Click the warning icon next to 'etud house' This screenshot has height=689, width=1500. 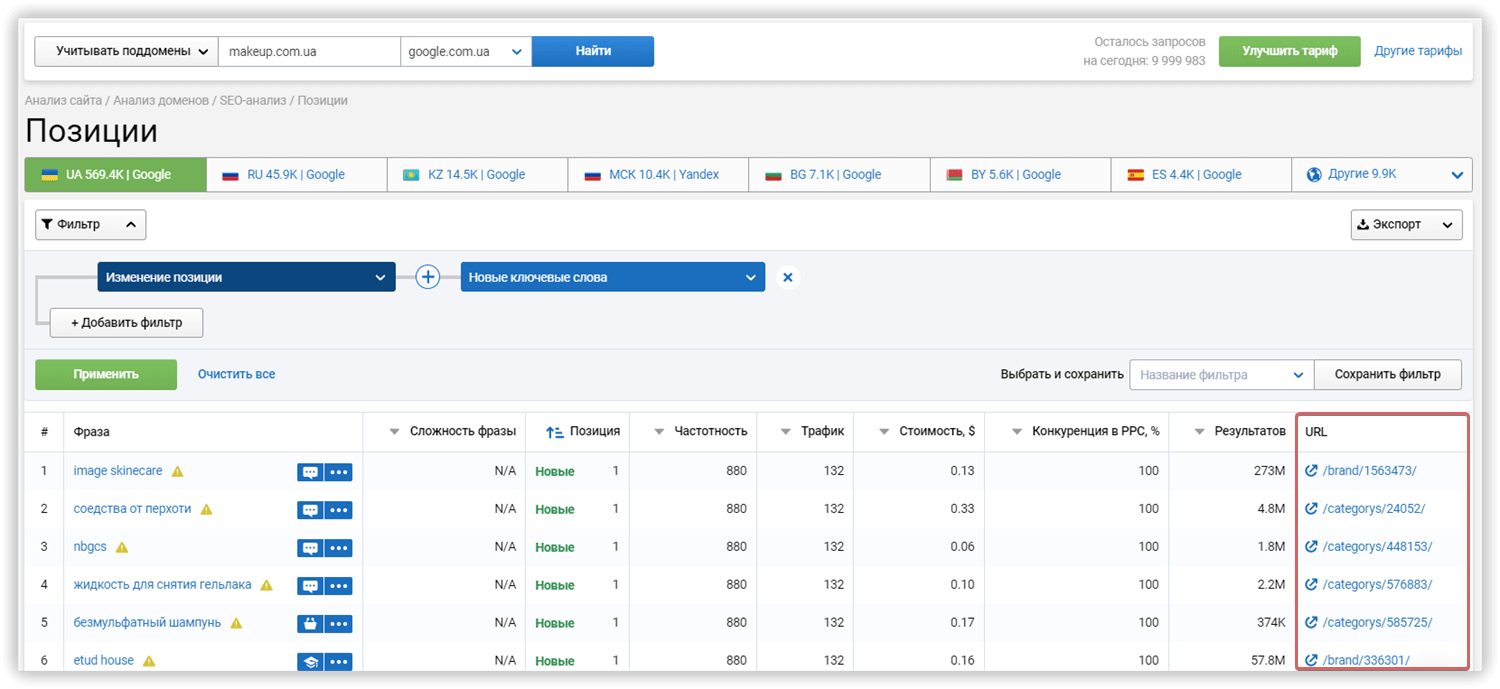(x=149, y=661)
